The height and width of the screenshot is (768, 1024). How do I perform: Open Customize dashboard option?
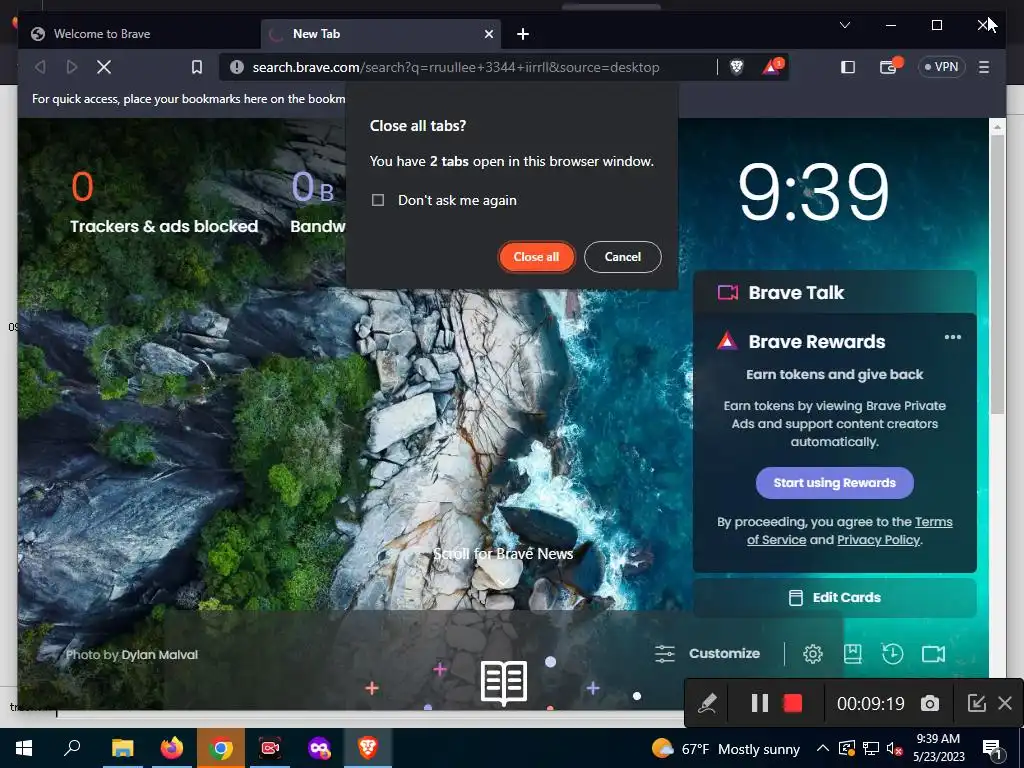tap(707, 654)
